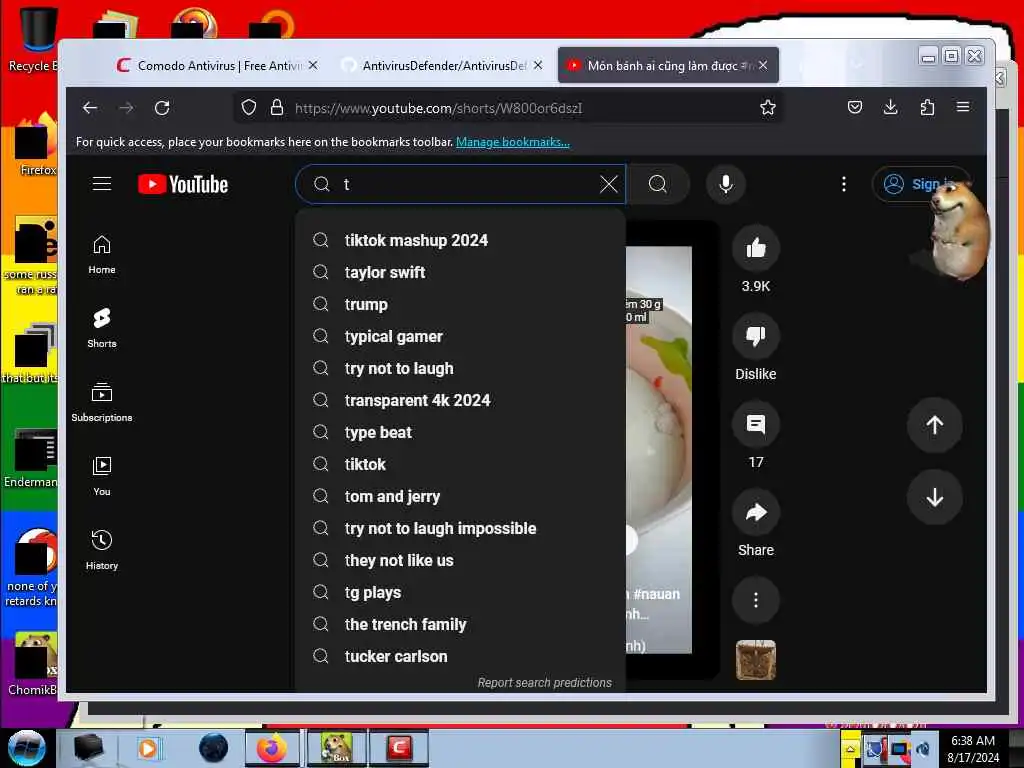1024x768 pixels.
Task: Open the History sidebar item
Action: pyautogui.click(x=102, y=551)
